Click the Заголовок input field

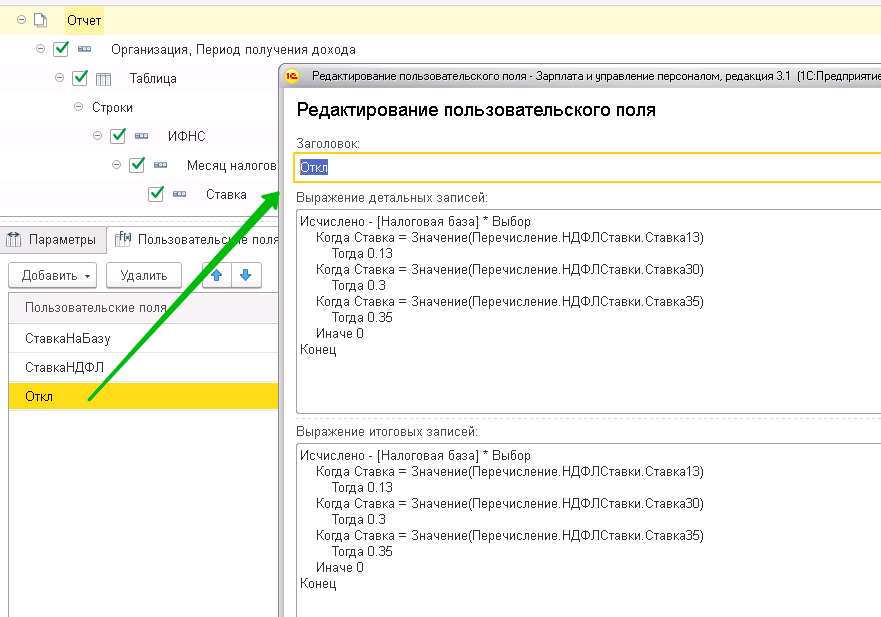pyautogui.click(x=588, y=167)
